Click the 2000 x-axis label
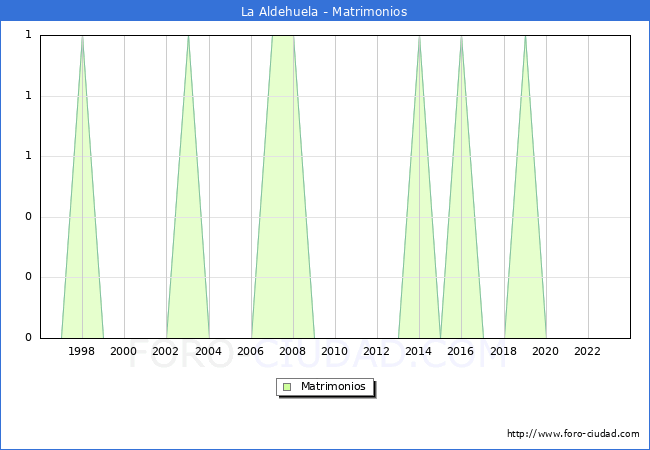 (124, 351)
